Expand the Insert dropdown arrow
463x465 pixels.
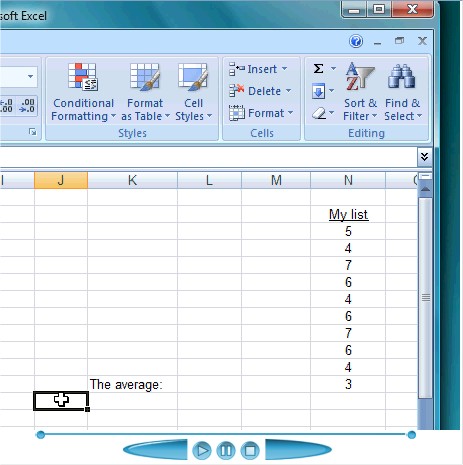pos(284,69)
